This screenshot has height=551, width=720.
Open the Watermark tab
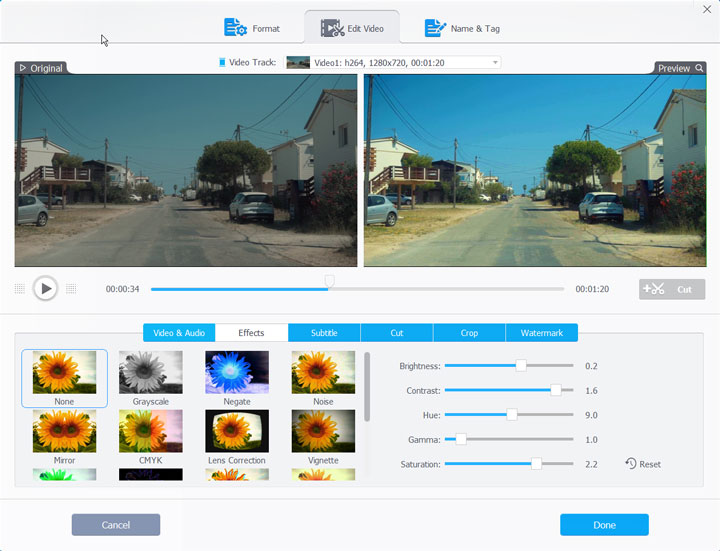pyautogui.click(x=542, y=333)
